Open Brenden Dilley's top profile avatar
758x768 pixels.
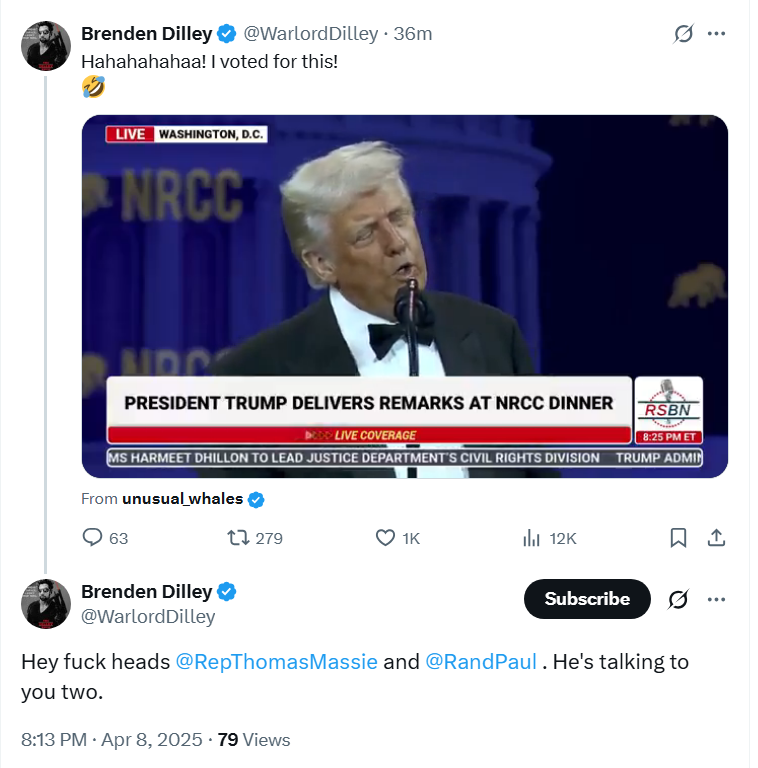(x=46, y=46)
